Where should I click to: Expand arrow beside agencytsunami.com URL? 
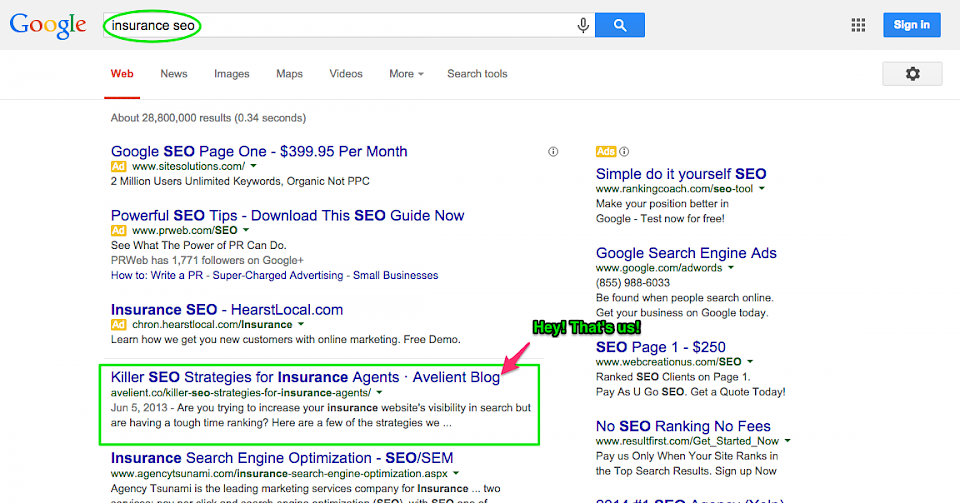[x=456, y=473]
